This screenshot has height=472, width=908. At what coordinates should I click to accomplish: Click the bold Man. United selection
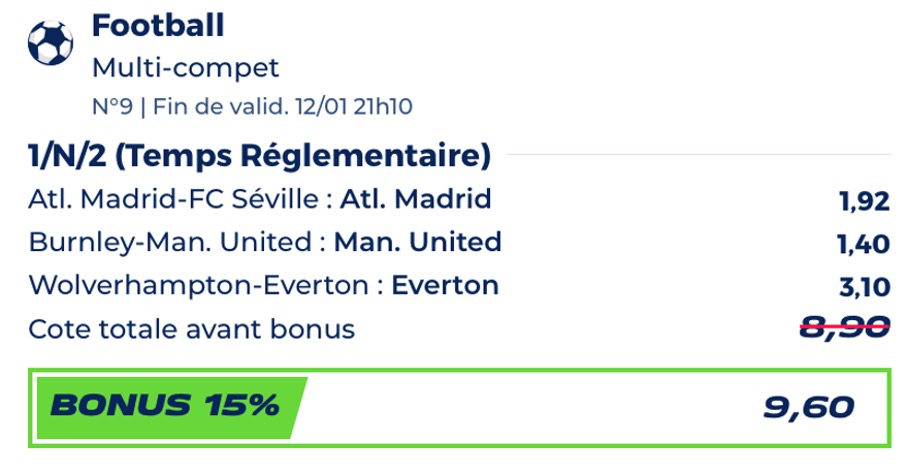click(417, 243)
